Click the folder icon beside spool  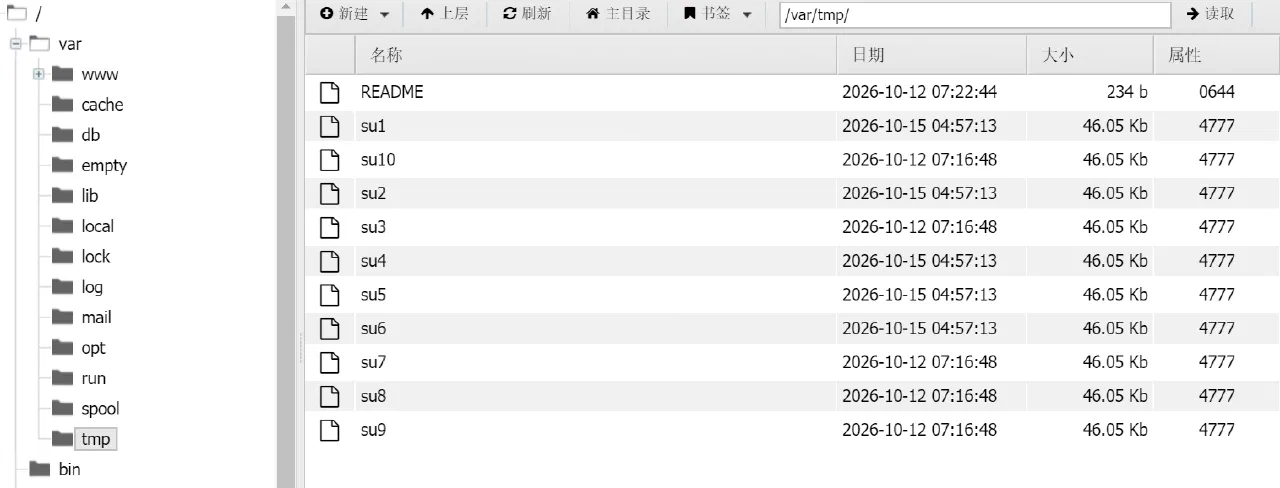coord(63,408)
